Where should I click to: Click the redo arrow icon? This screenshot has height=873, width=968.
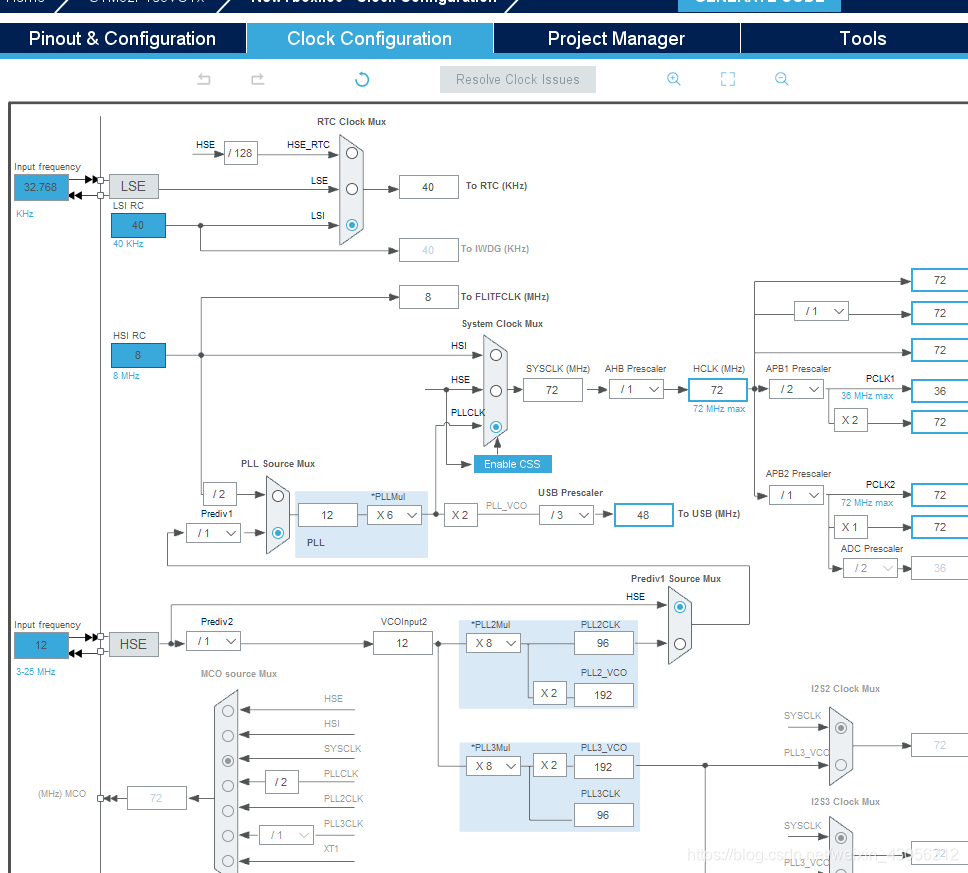(x=257, y=79)
